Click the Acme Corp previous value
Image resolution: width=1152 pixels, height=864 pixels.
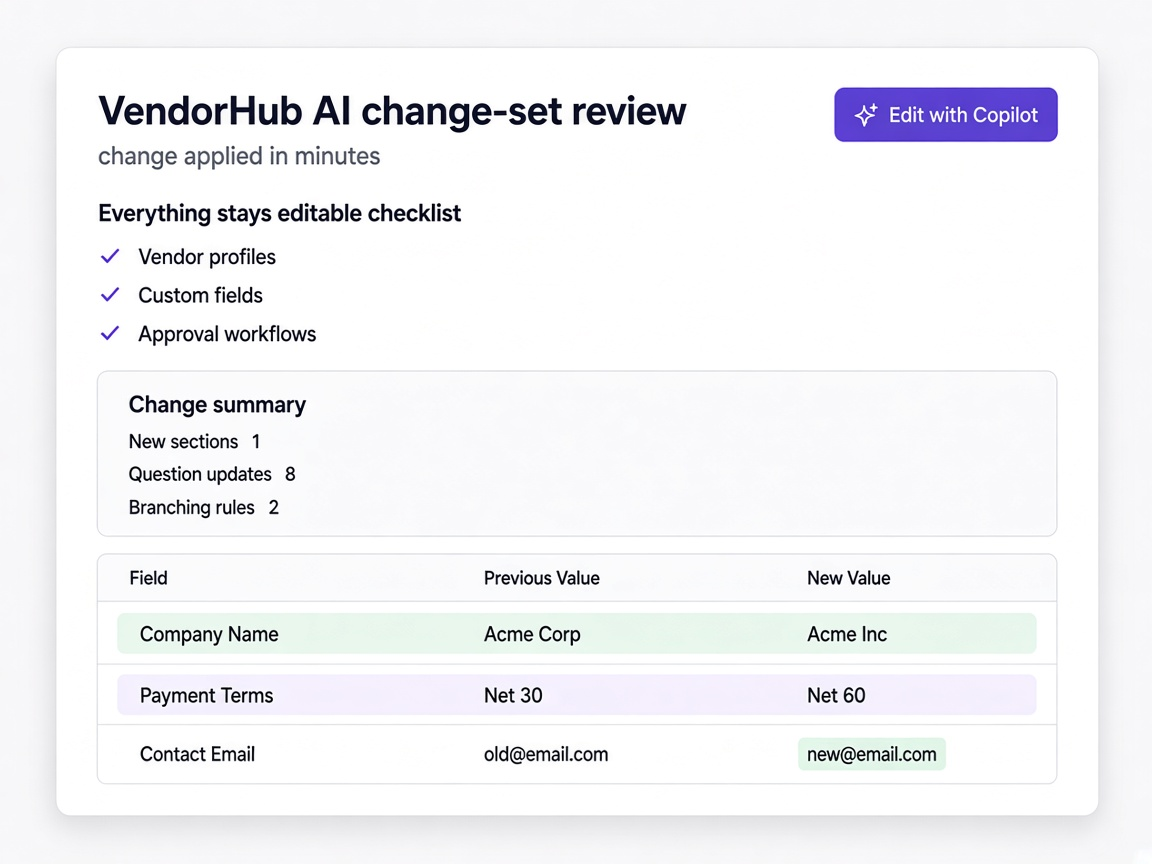pyautogui.click(x=532, y=634)
